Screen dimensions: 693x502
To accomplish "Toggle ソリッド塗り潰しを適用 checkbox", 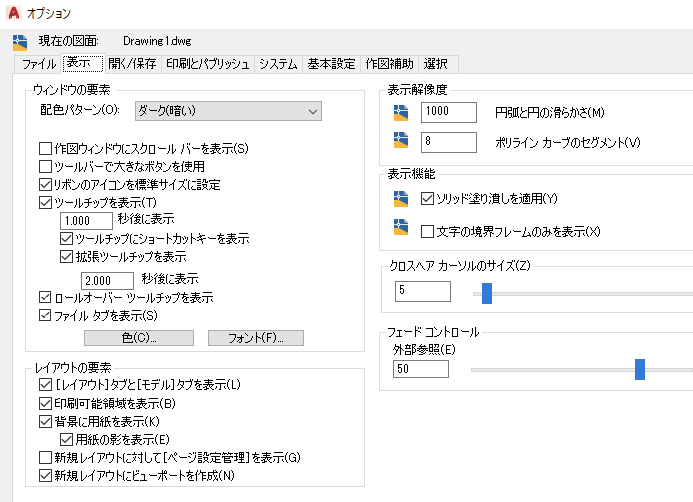I will [x=427, y=199].
